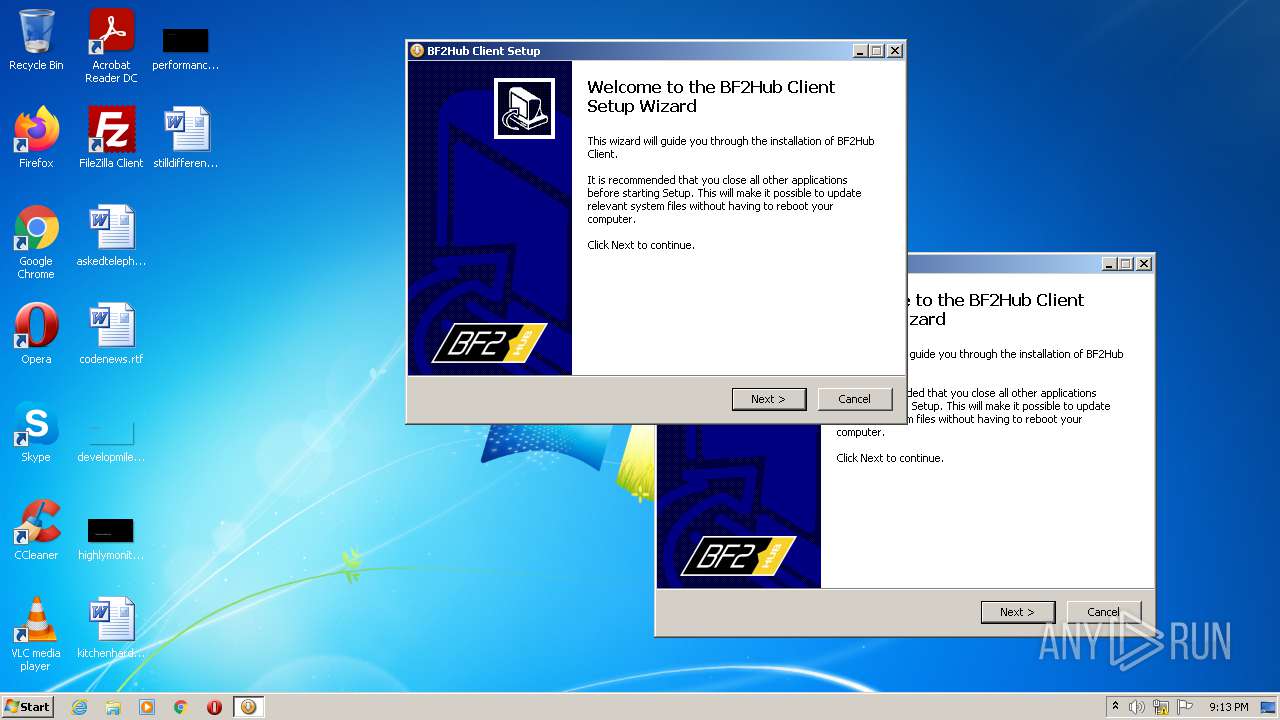Show hidden tray icons arrow

1115,707
